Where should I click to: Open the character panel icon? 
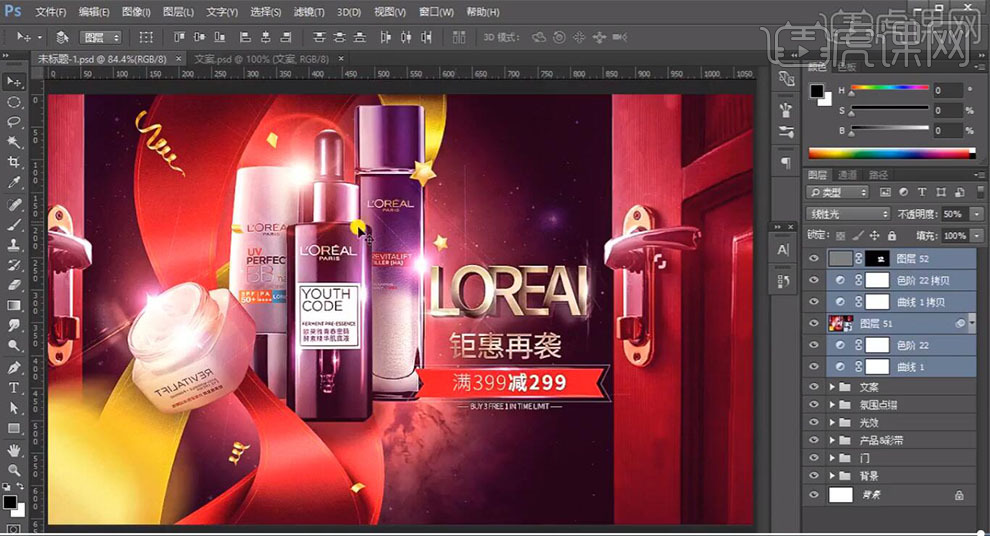point(784,249)
